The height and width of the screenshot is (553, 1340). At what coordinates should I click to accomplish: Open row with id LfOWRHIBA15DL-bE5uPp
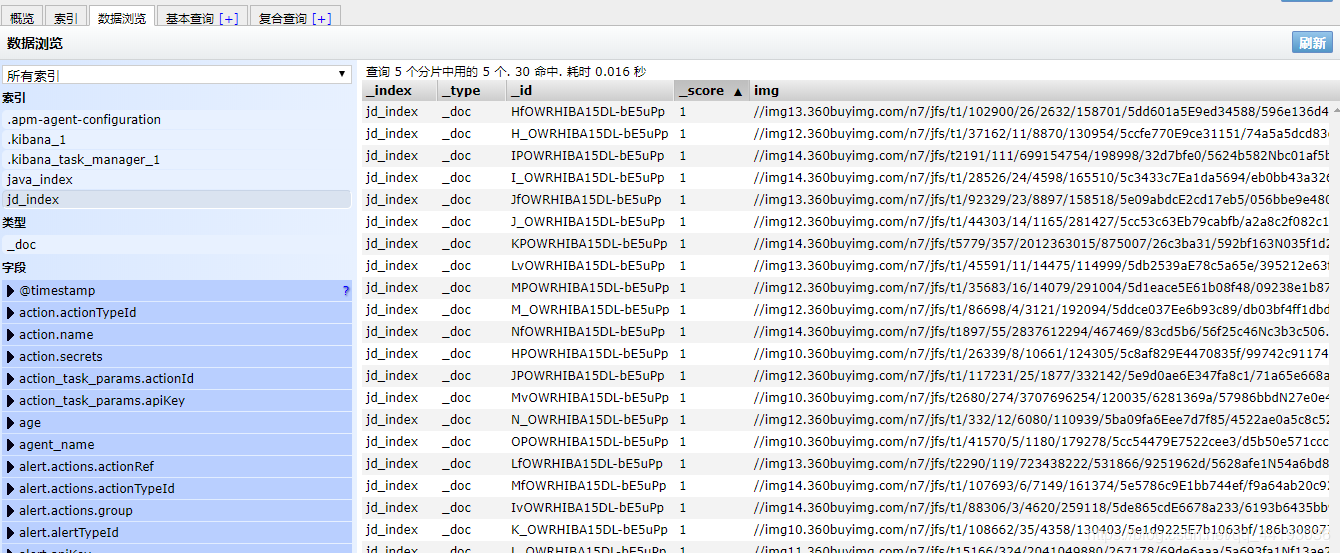(850, 463)
